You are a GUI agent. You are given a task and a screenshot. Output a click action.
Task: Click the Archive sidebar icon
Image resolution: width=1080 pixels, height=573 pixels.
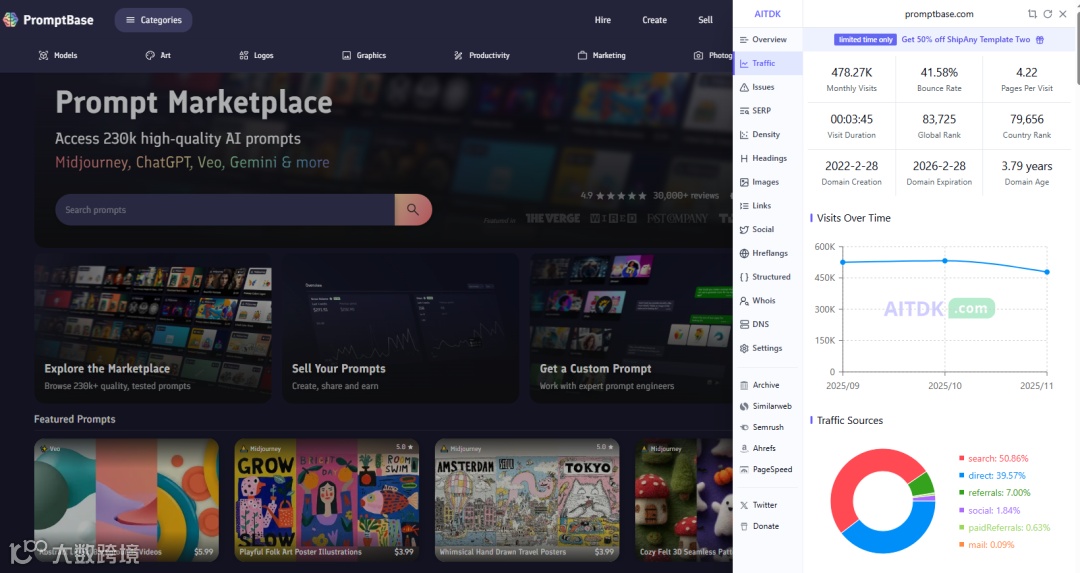744,386
